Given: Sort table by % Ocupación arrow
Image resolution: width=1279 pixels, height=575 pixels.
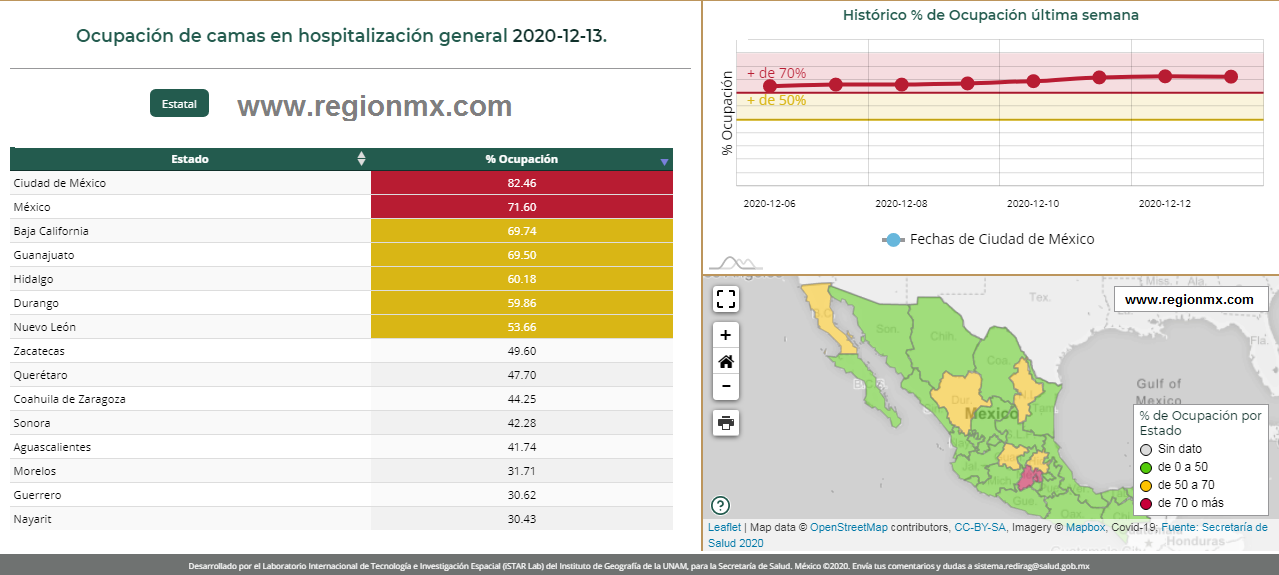Looking at the screenshot, I should pos(664,162).
